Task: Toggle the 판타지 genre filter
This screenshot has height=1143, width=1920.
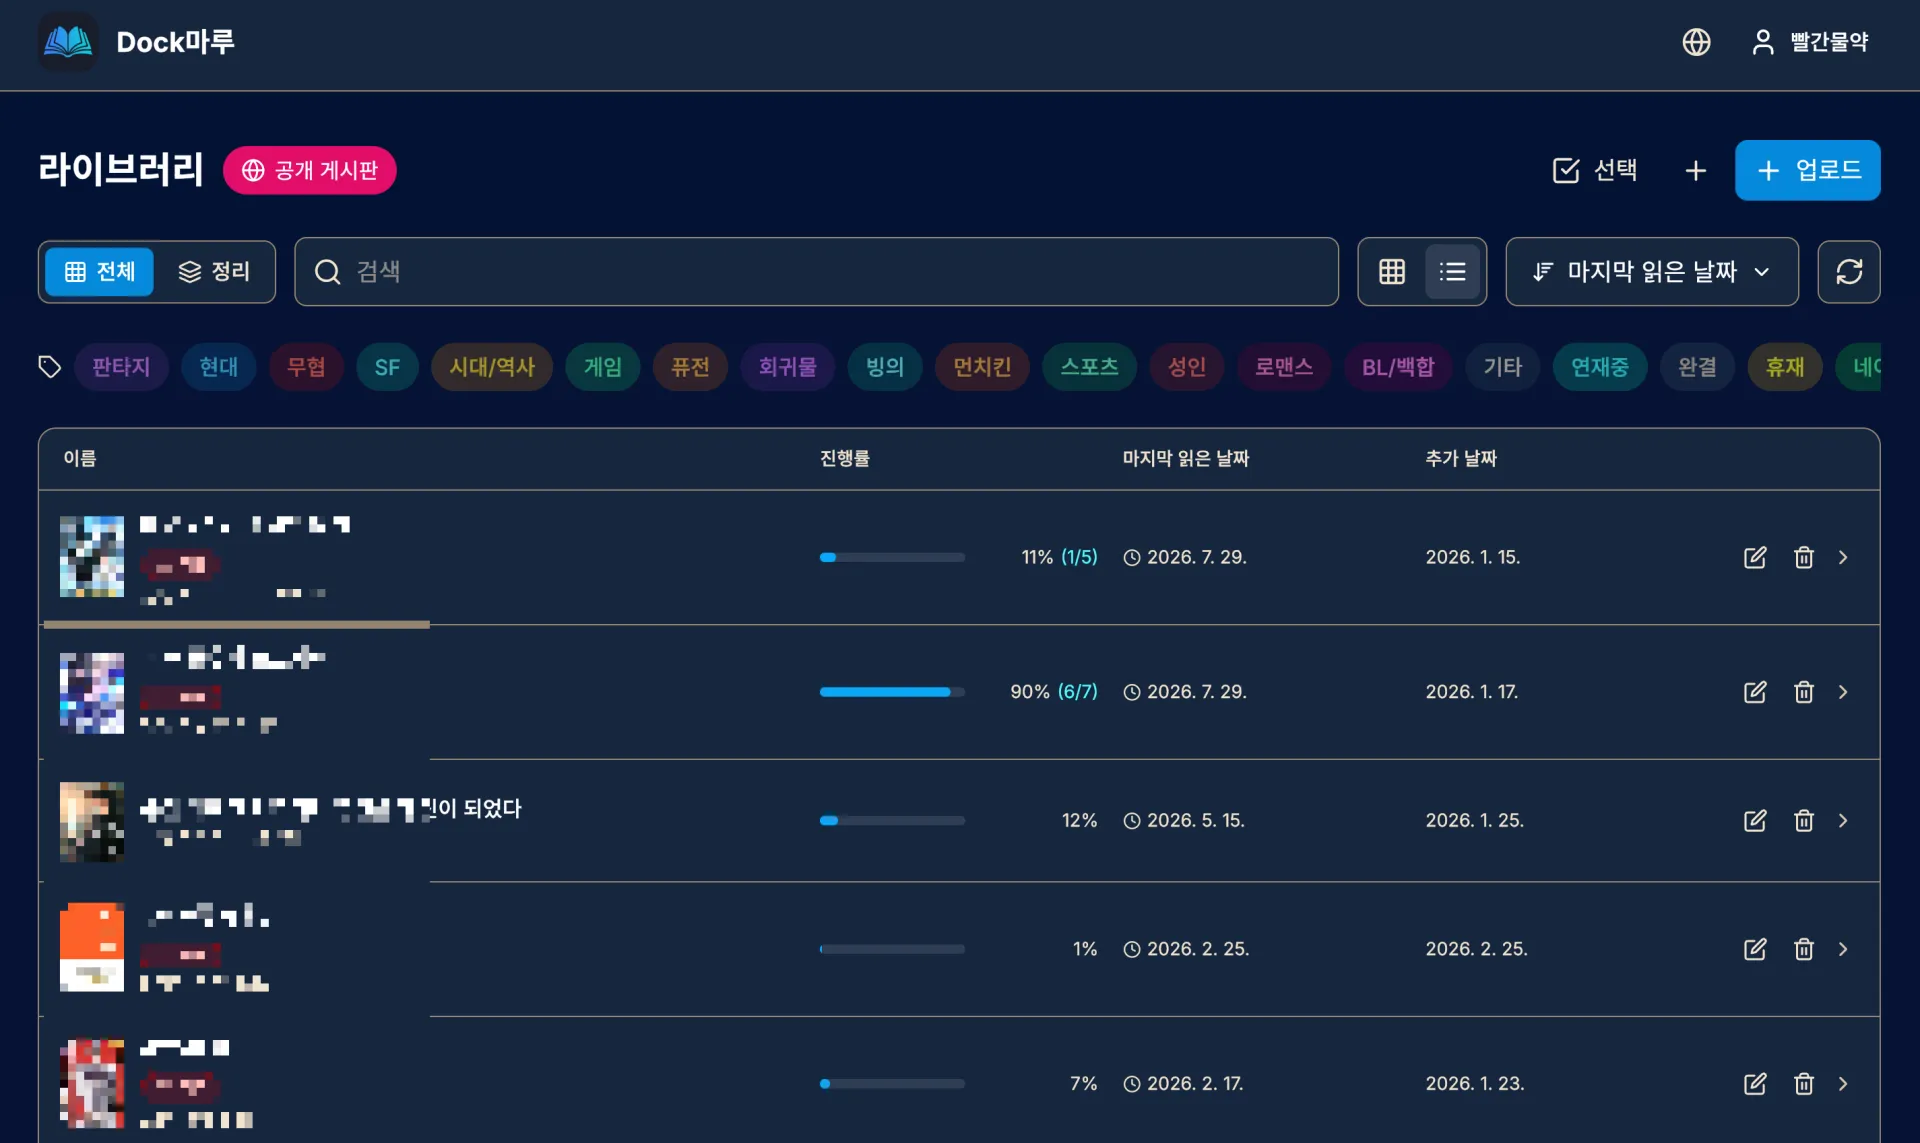Action: click(x=121, y=367)
